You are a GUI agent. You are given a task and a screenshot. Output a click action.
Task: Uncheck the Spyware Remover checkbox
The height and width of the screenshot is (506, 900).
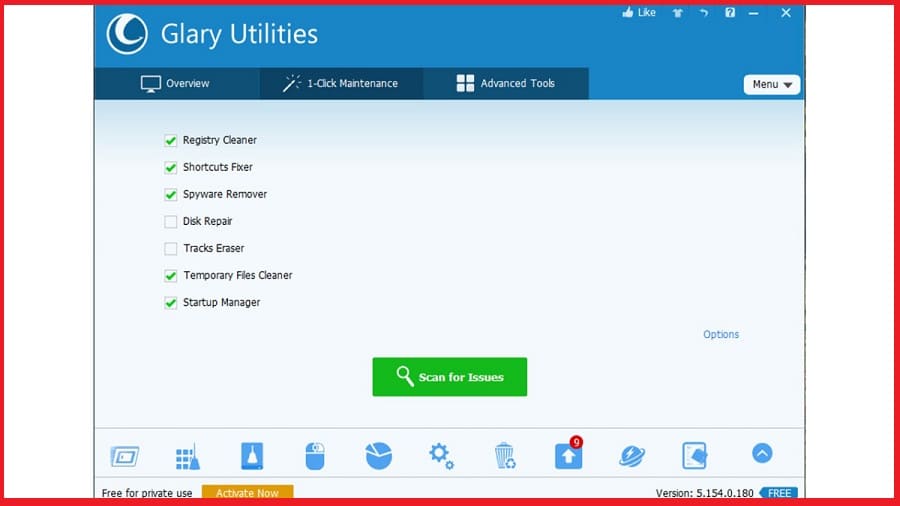pos(170,194)
